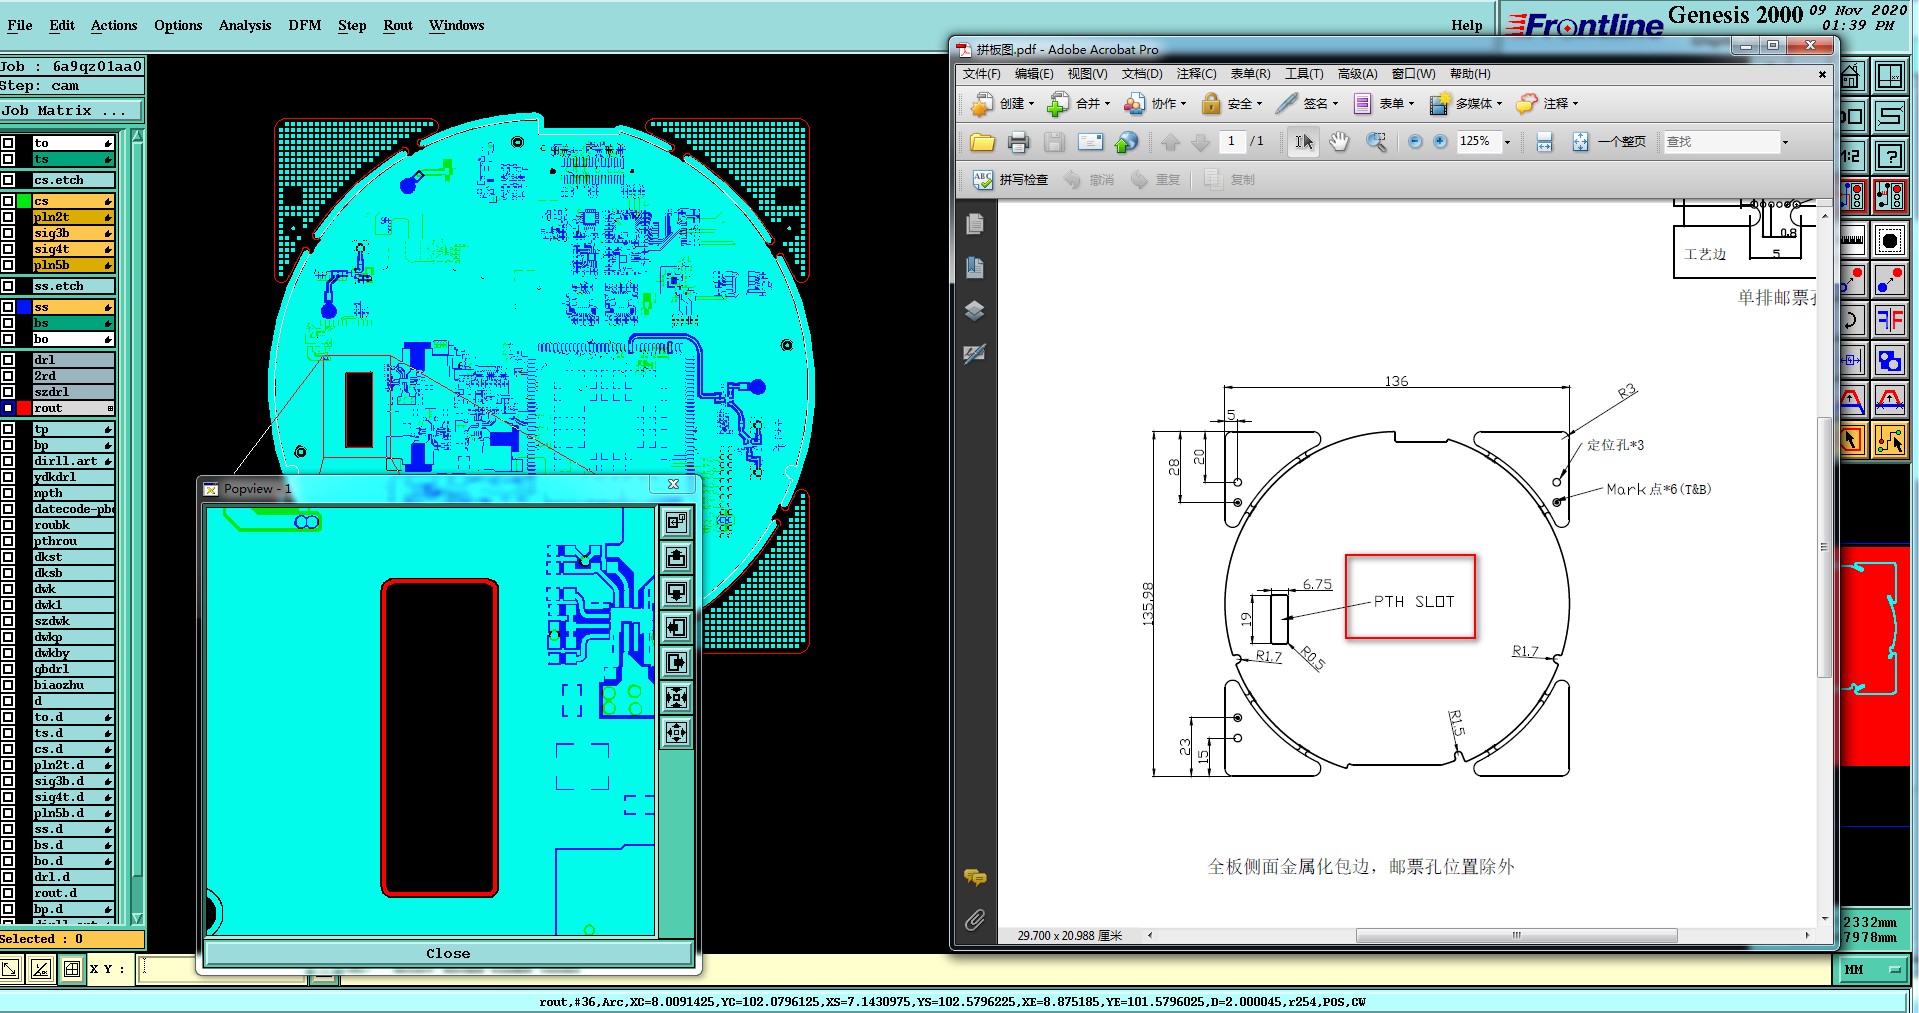Choose the Acrobat marquee zoom tool
The image size is (1919, 1013).
1376,142
